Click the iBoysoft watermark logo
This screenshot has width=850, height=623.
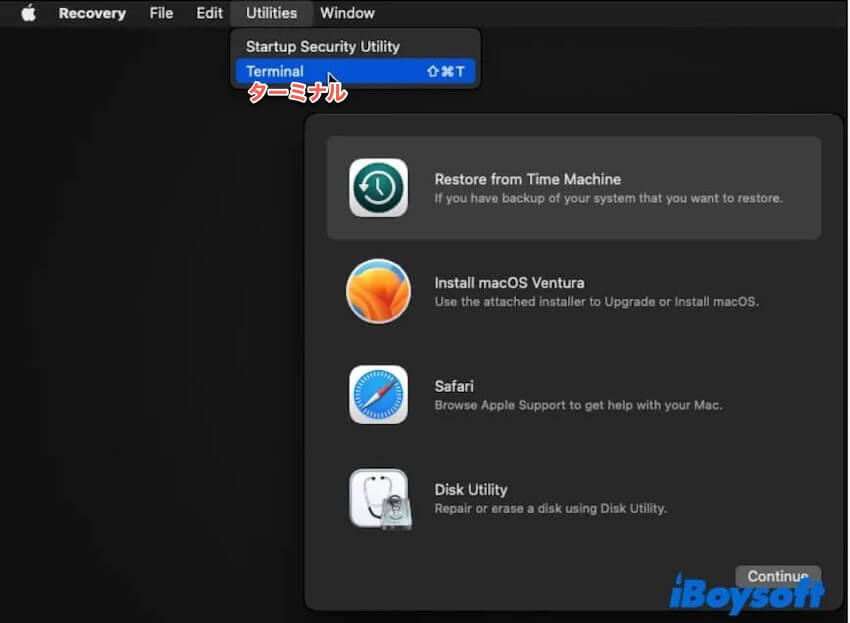[746, 592]
